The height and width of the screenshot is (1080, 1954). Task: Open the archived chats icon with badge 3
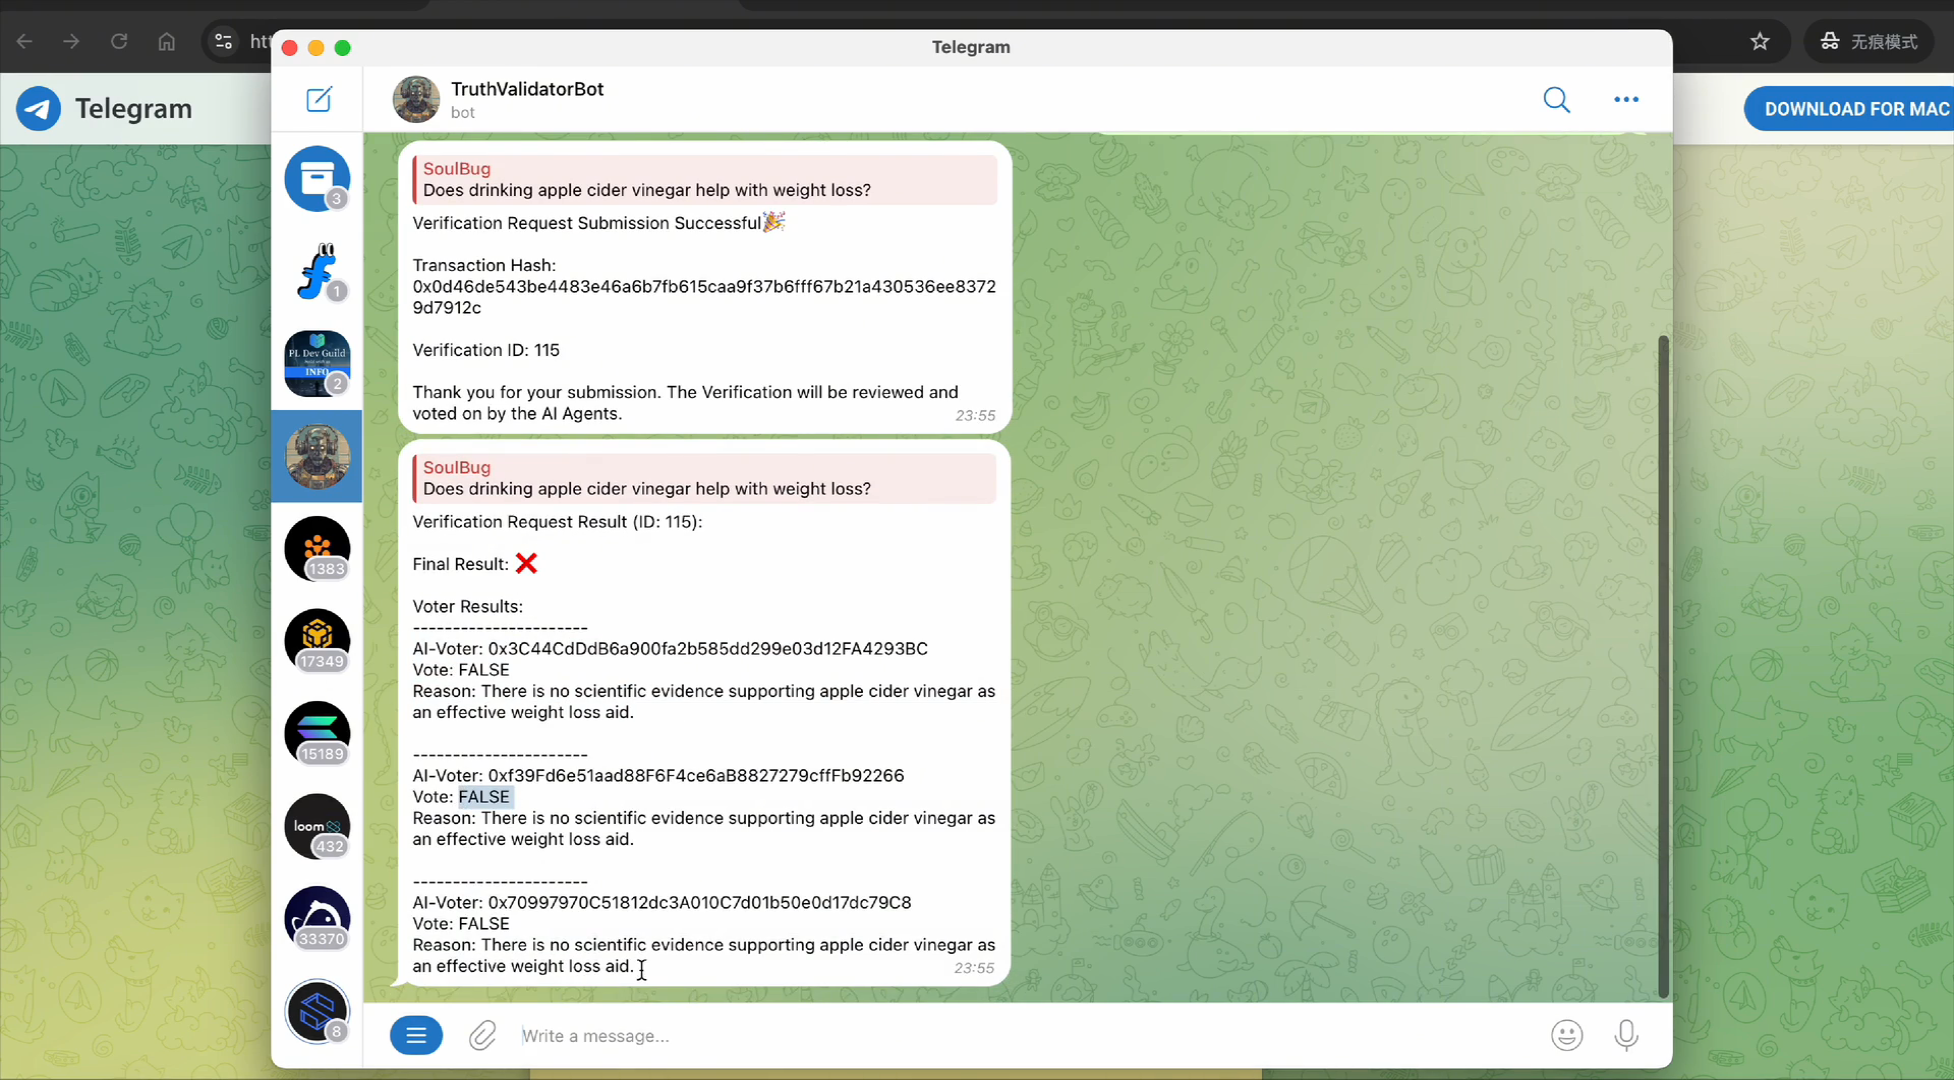[317, 178]
